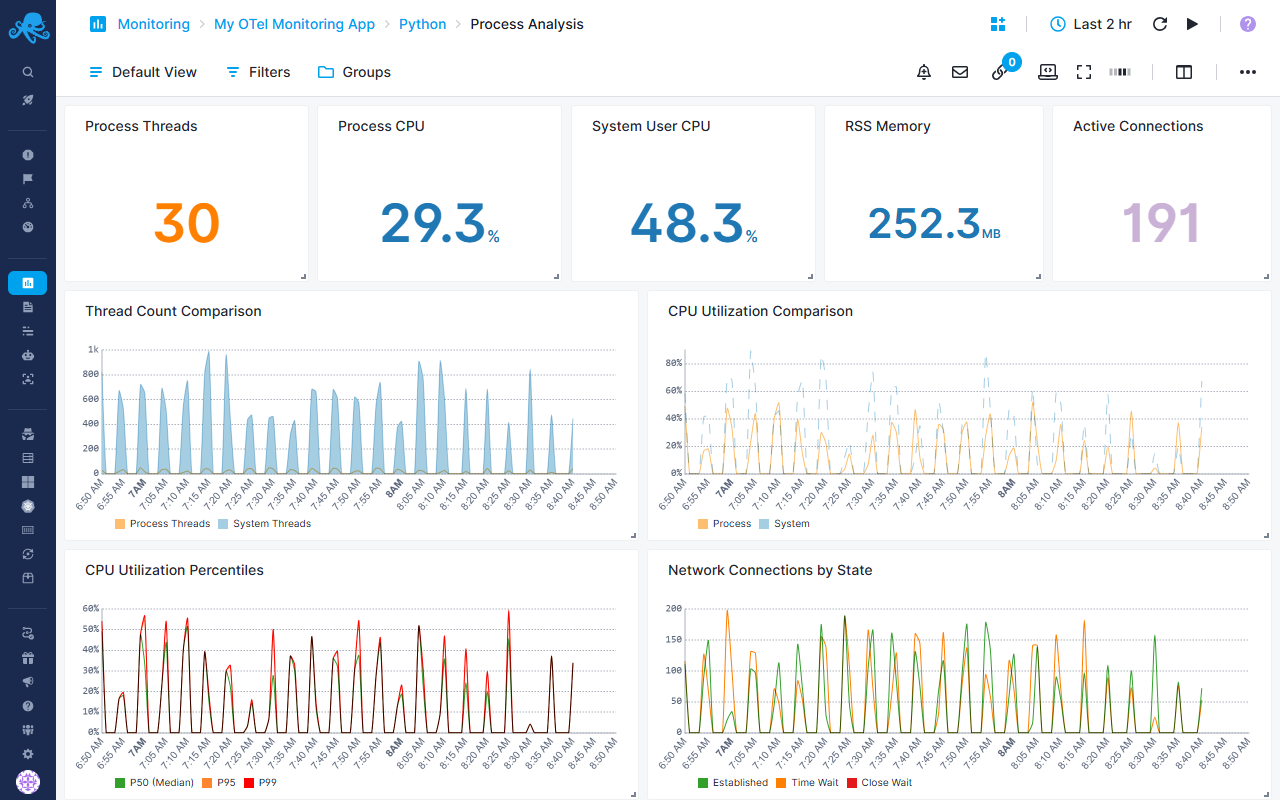Hide Process Threads series via chart legend
1280x800 pixels.
pos(168,523)
